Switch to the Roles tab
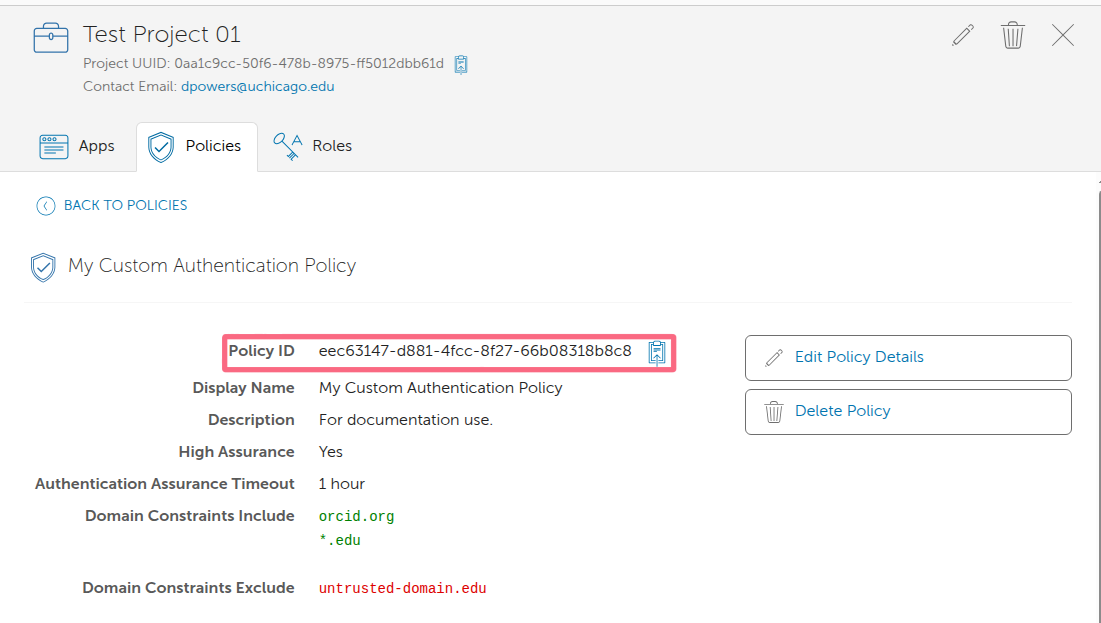The height and width of the screenshot is (623, 1101). pyautogui.click(x=331, y=145)
